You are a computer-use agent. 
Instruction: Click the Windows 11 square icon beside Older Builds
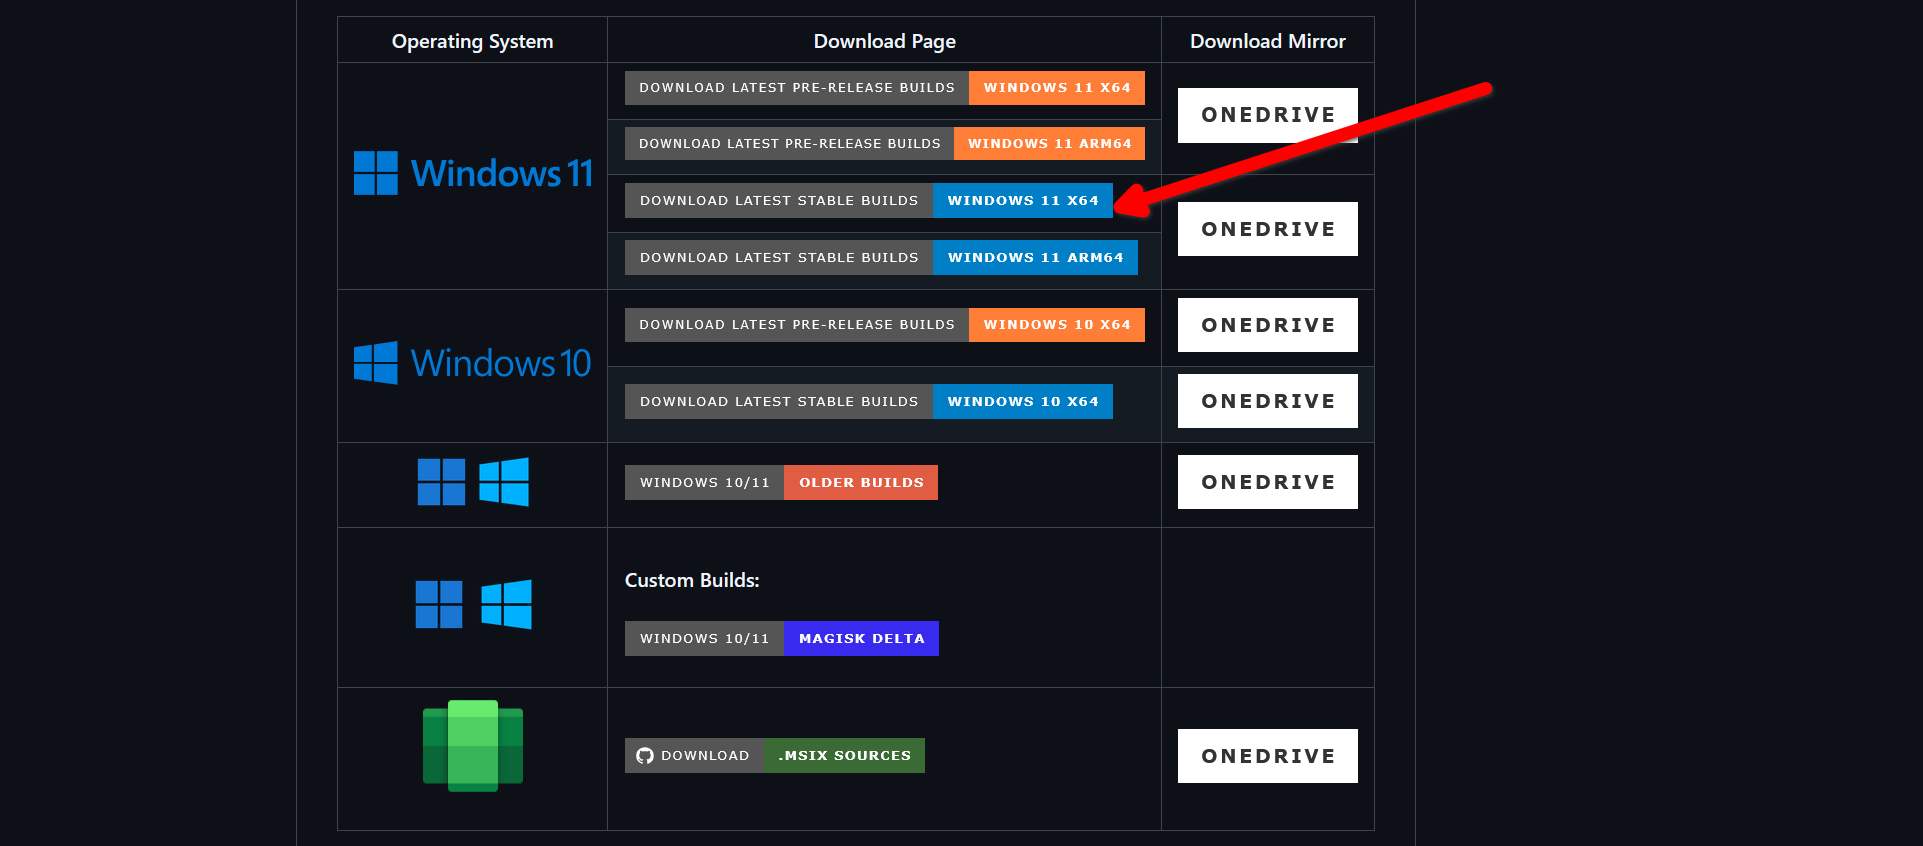[x=441, y=482]
